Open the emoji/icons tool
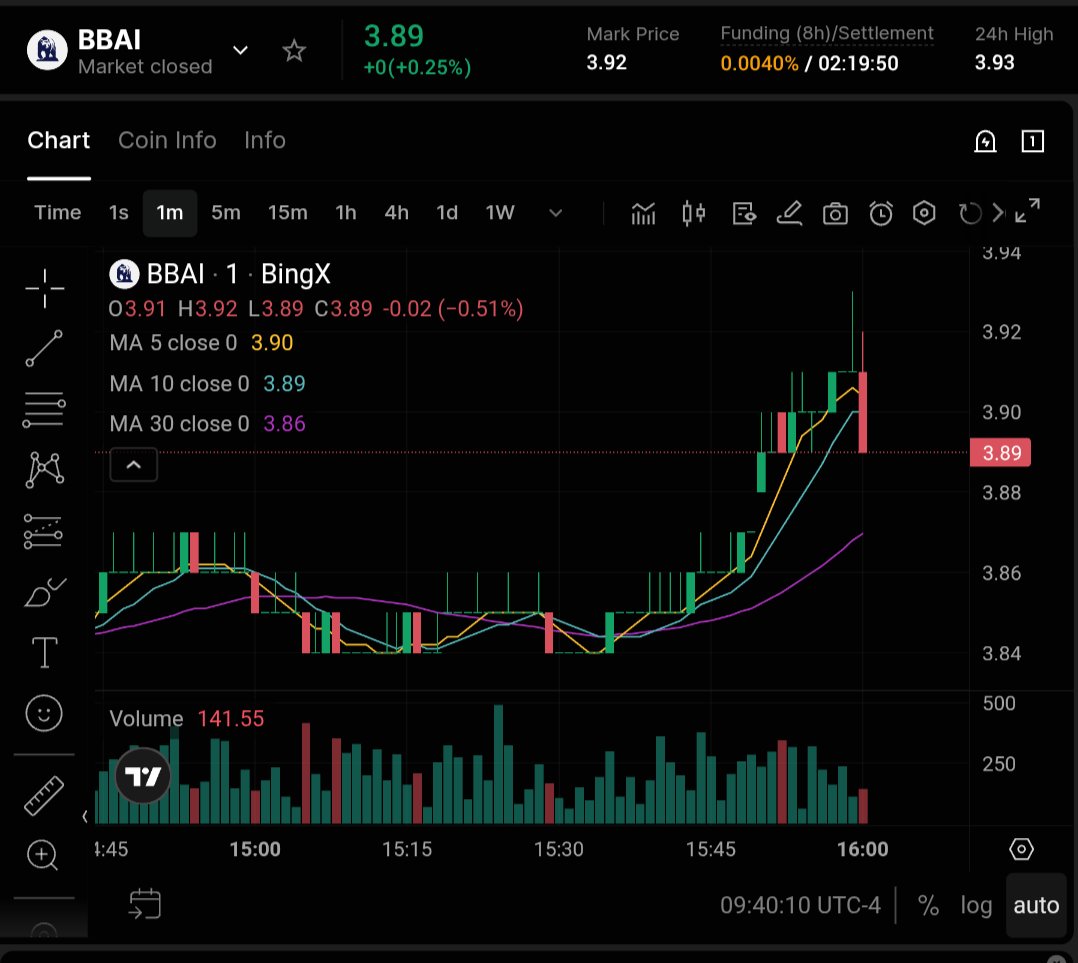1078x963 pixels. pos(44,713)
